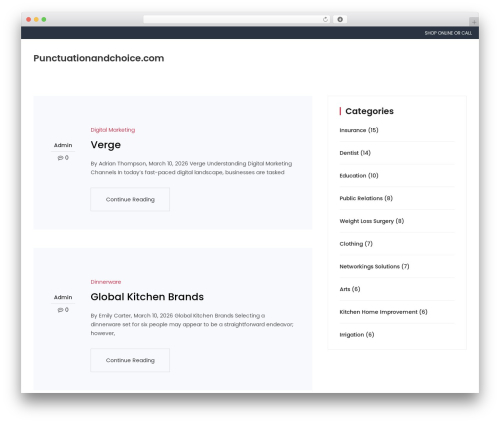Click Continue Reading under Global Kitchen Brands

click(x=130, y=360)
